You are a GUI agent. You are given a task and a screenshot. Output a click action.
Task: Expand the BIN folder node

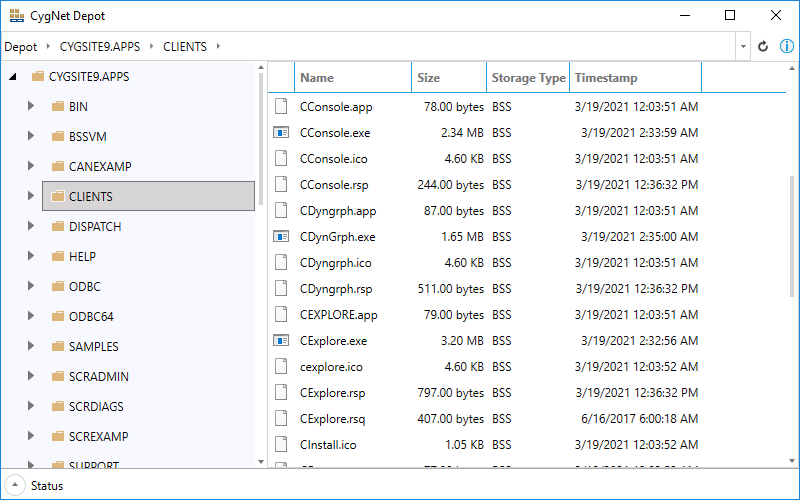tap(31, 106)
